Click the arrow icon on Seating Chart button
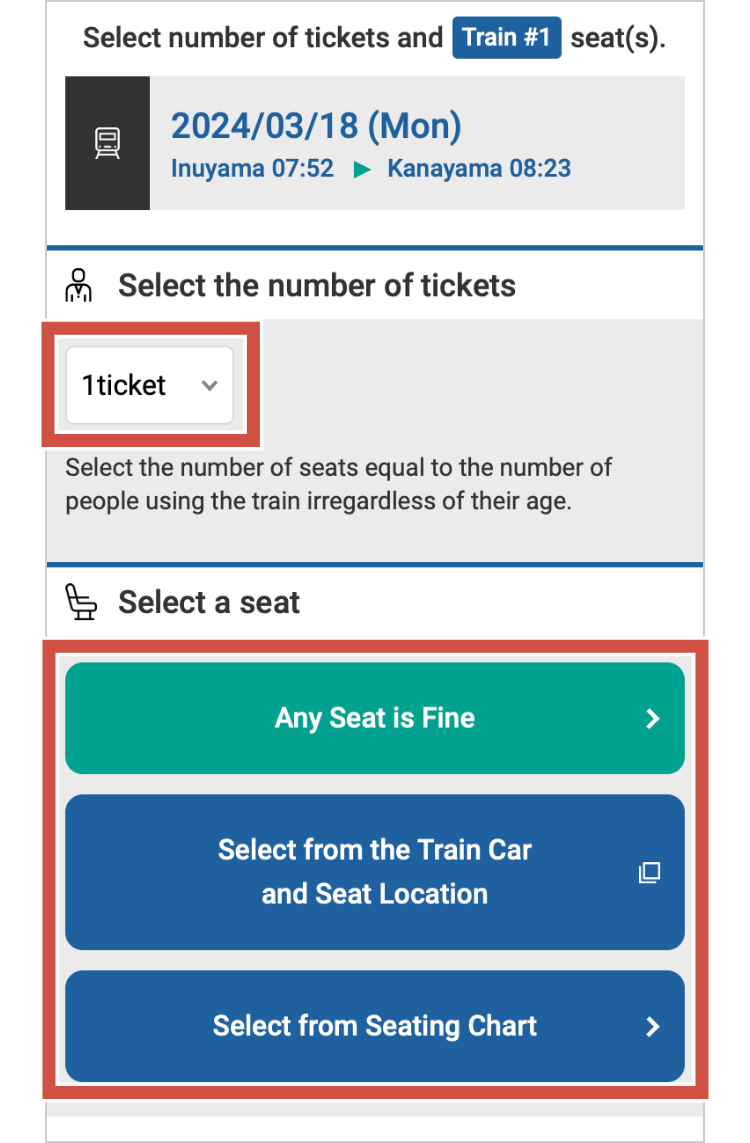The height and width of the screenshot is (1143, 750). pos(653,1026)
